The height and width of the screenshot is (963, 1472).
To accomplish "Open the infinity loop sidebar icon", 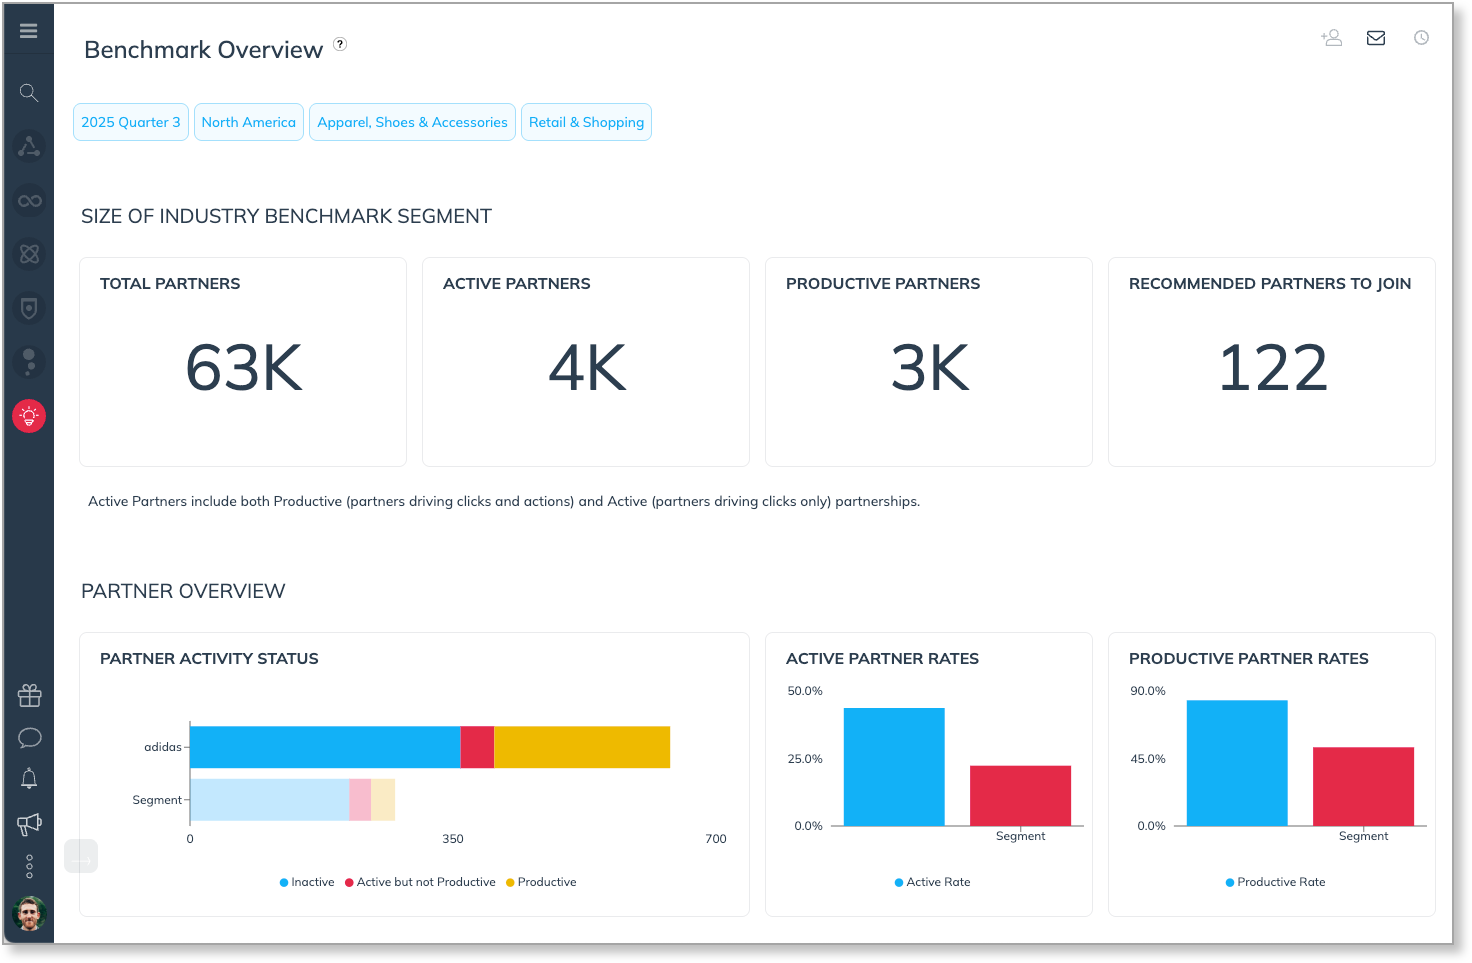I will tap(29, 201).
